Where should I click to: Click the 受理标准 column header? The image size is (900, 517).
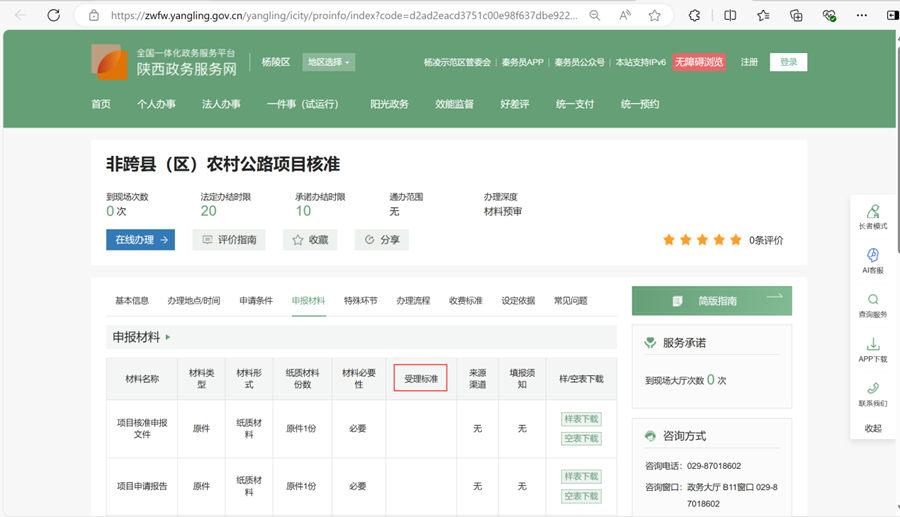click(421, 378)
